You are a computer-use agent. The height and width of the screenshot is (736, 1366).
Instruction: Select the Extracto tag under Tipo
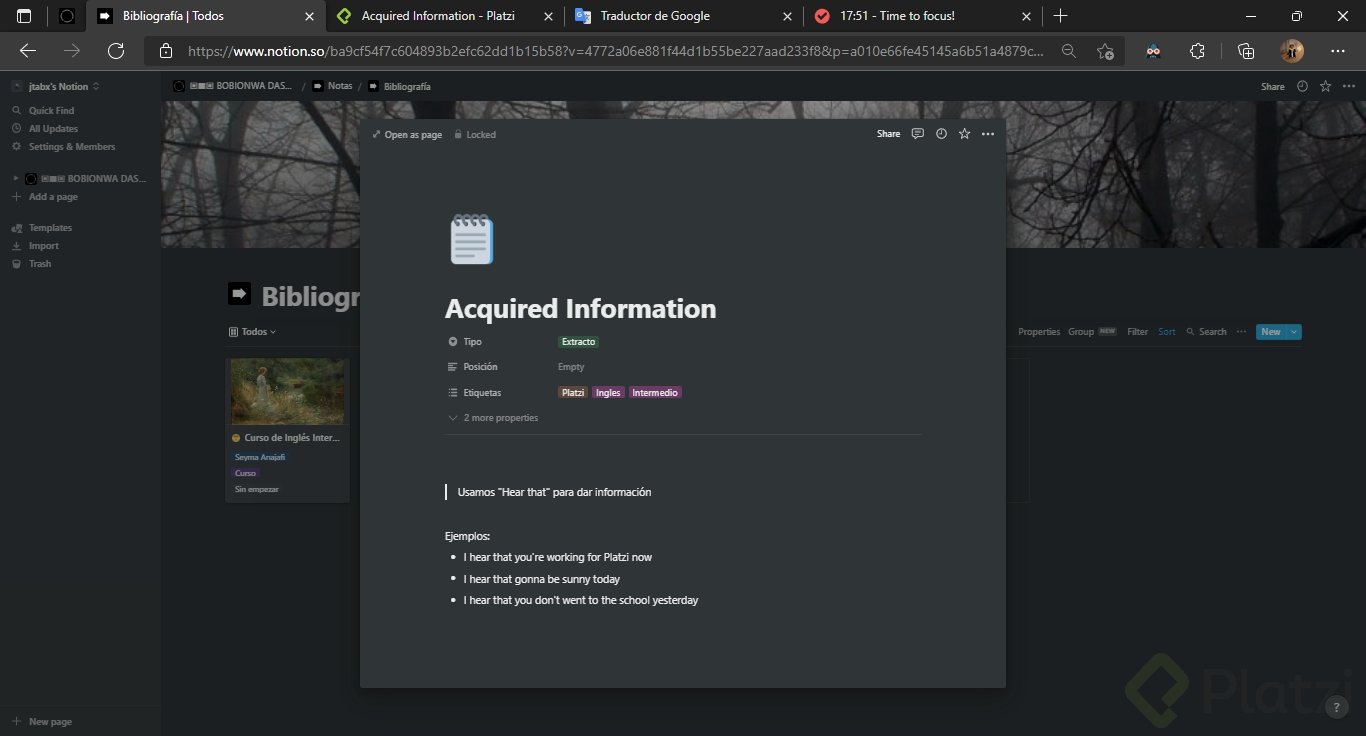coord(578,341)
